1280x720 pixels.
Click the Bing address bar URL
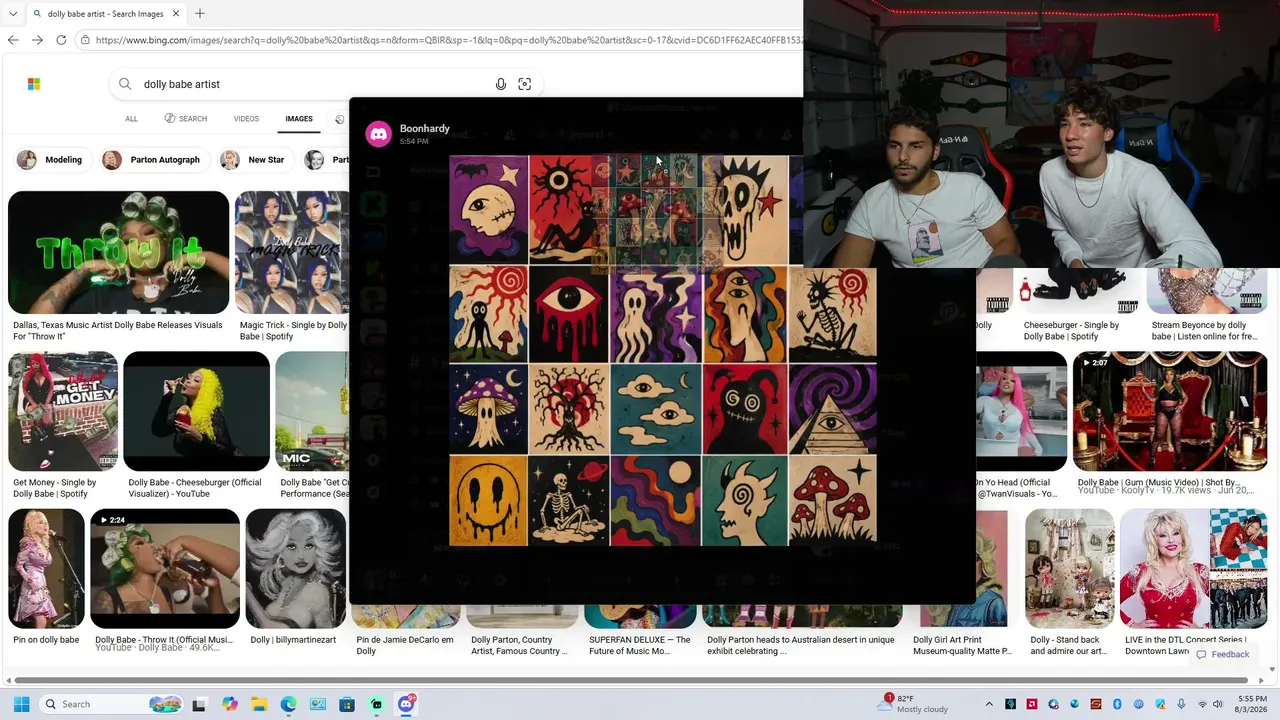click(448, 40)
